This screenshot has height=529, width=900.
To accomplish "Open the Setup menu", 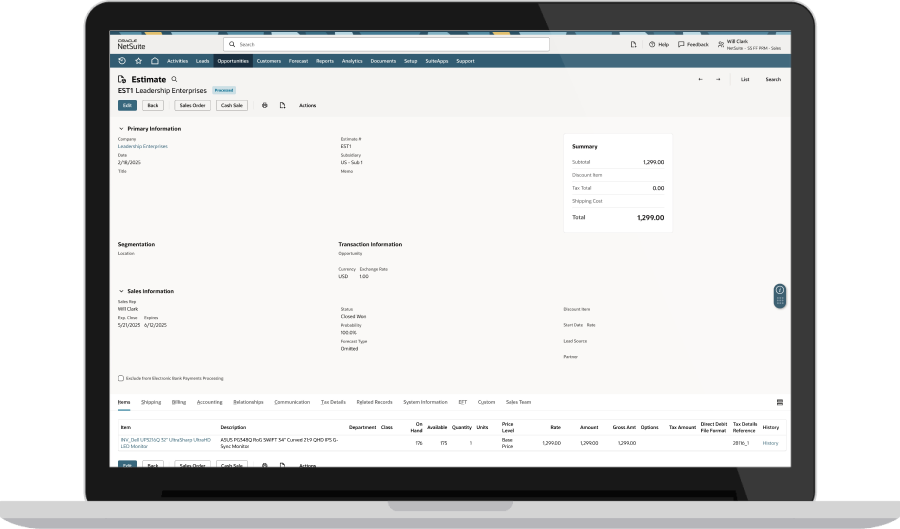I will point(410,61).
